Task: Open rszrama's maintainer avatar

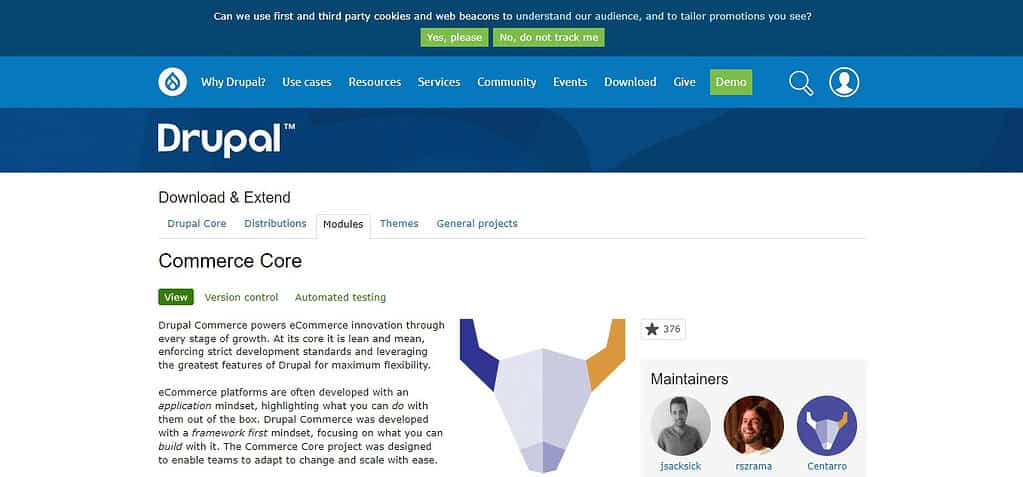Action: 754,425
